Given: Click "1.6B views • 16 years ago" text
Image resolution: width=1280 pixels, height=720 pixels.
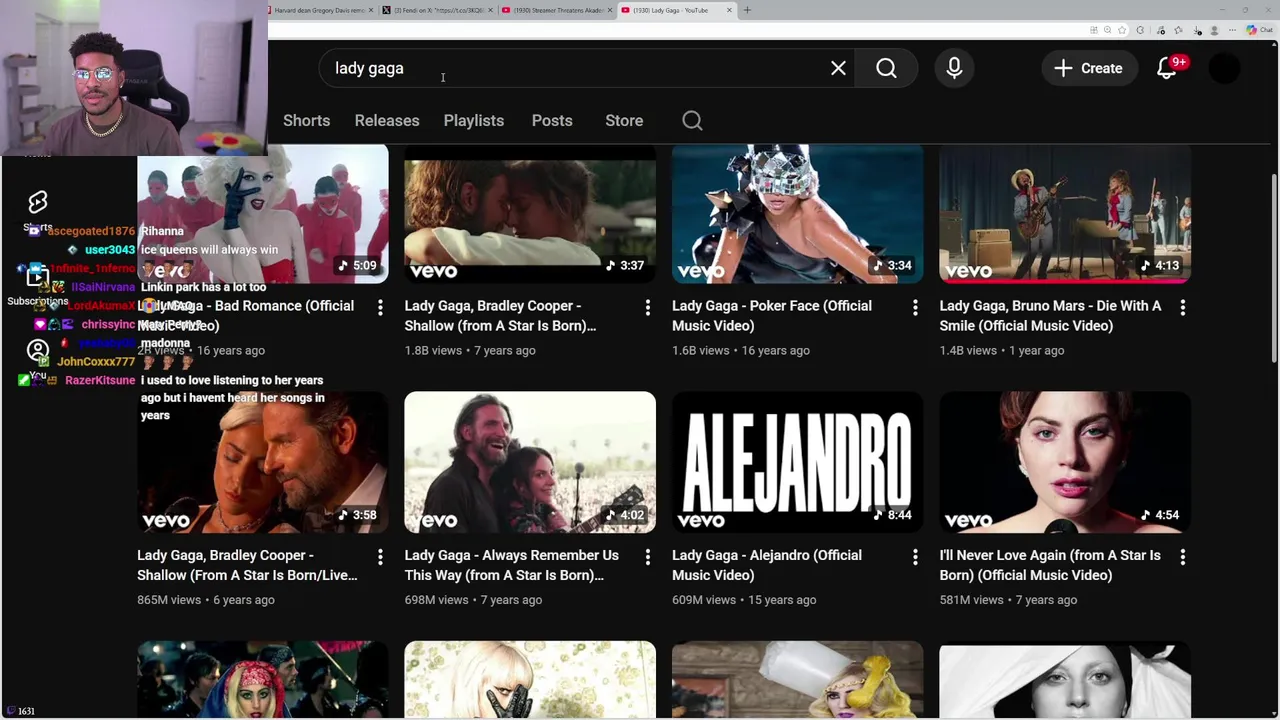Looking at the screenshot, I should click(x=741, y=350).
